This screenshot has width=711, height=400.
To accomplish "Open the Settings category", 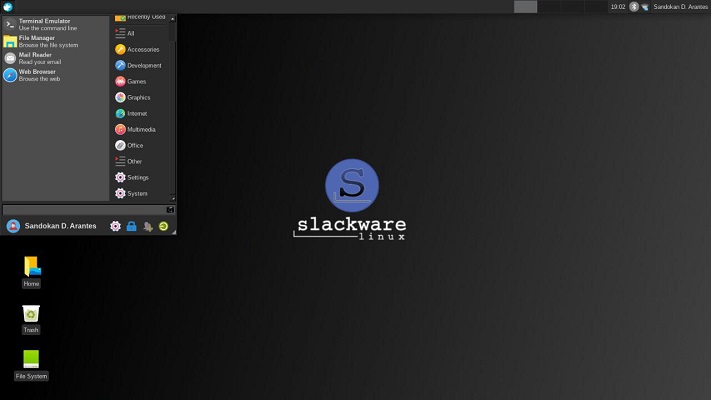I will [141, 177].
